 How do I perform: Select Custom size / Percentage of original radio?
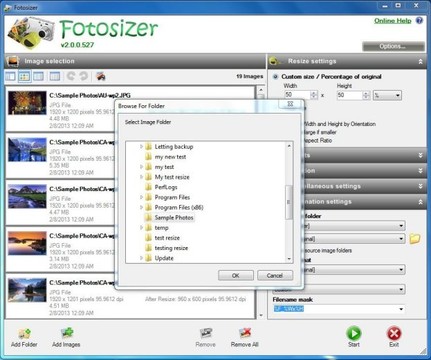(275, 77)
